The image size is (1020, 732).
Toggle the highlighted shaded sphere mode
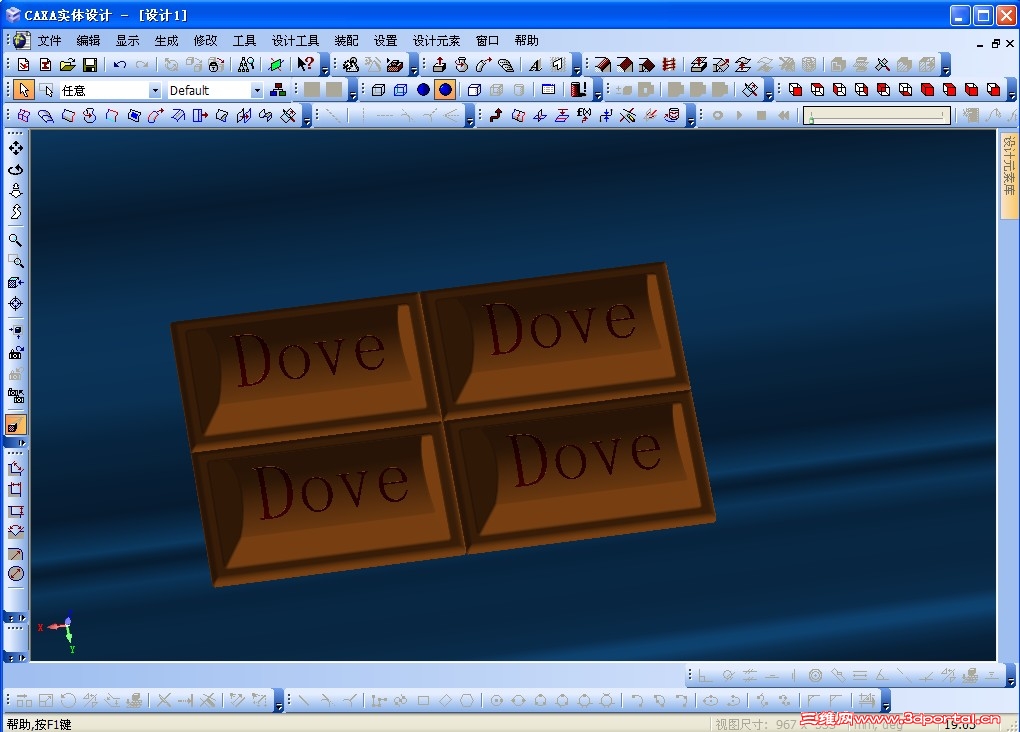point(445,90)
